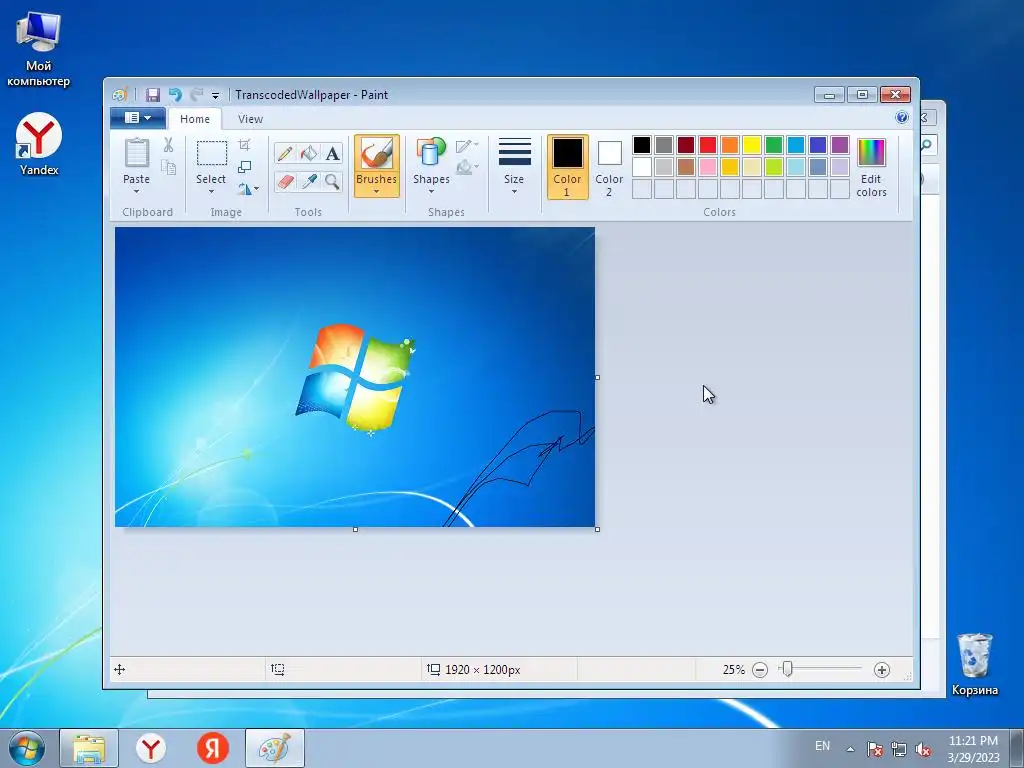Click the Undo arrow in title bar

point(175,95)
